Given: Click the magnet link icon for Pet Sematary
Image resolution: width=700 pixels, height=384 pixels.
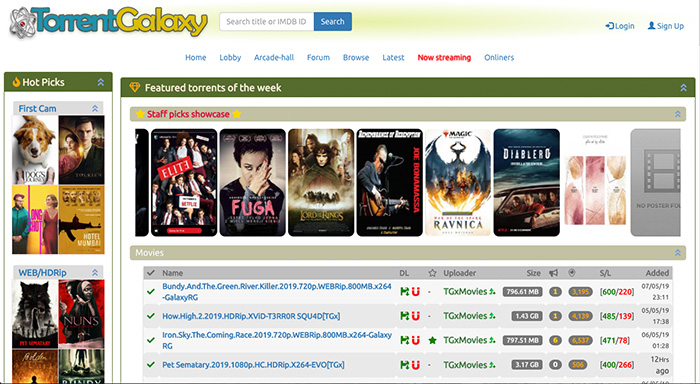Looking at the screenshot, I should point(416,365).
